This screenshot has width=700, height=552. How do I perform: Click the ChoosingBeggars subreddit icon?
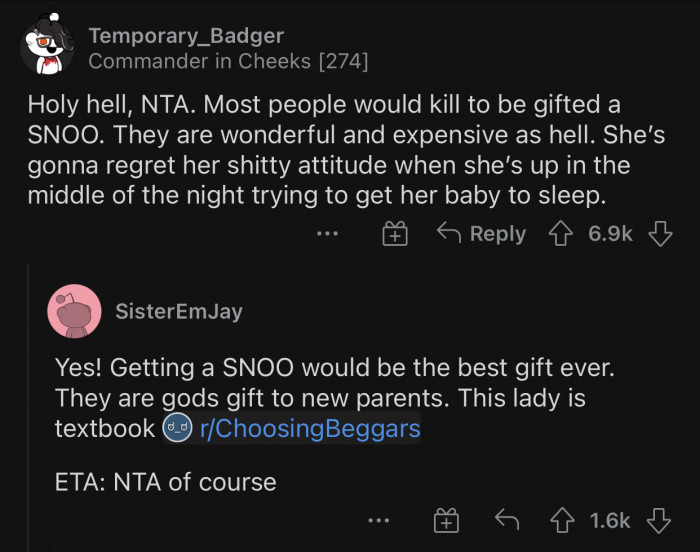pyautogui.click(x=174, y=429)
